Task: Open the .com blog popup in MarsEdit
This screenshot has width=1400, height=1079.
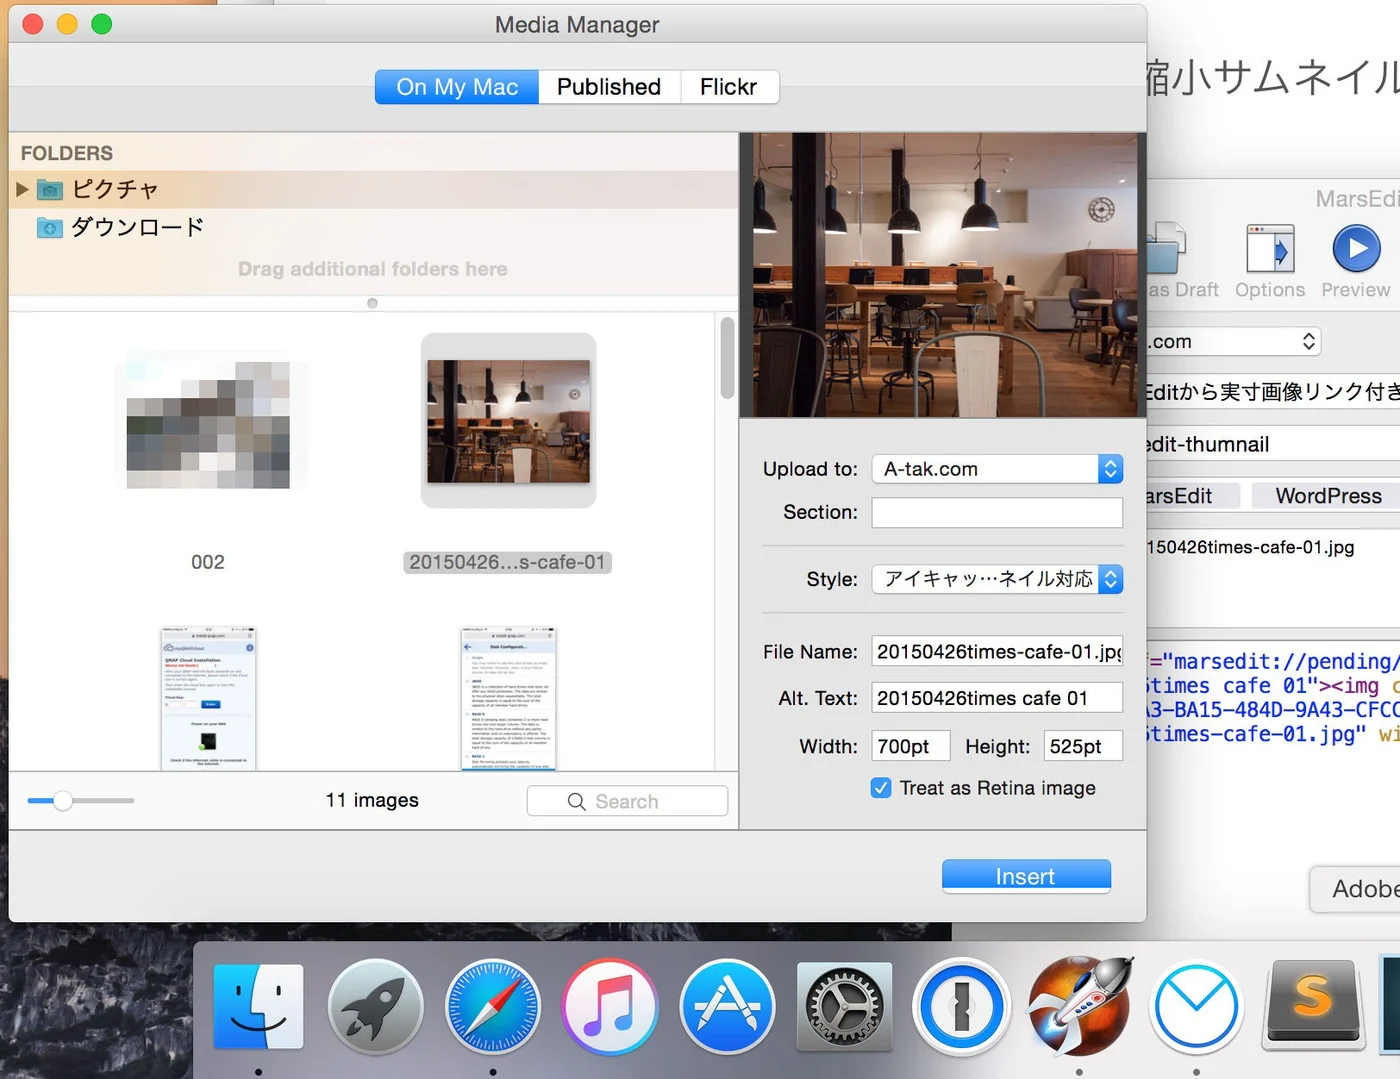Action: (1234, 341)
